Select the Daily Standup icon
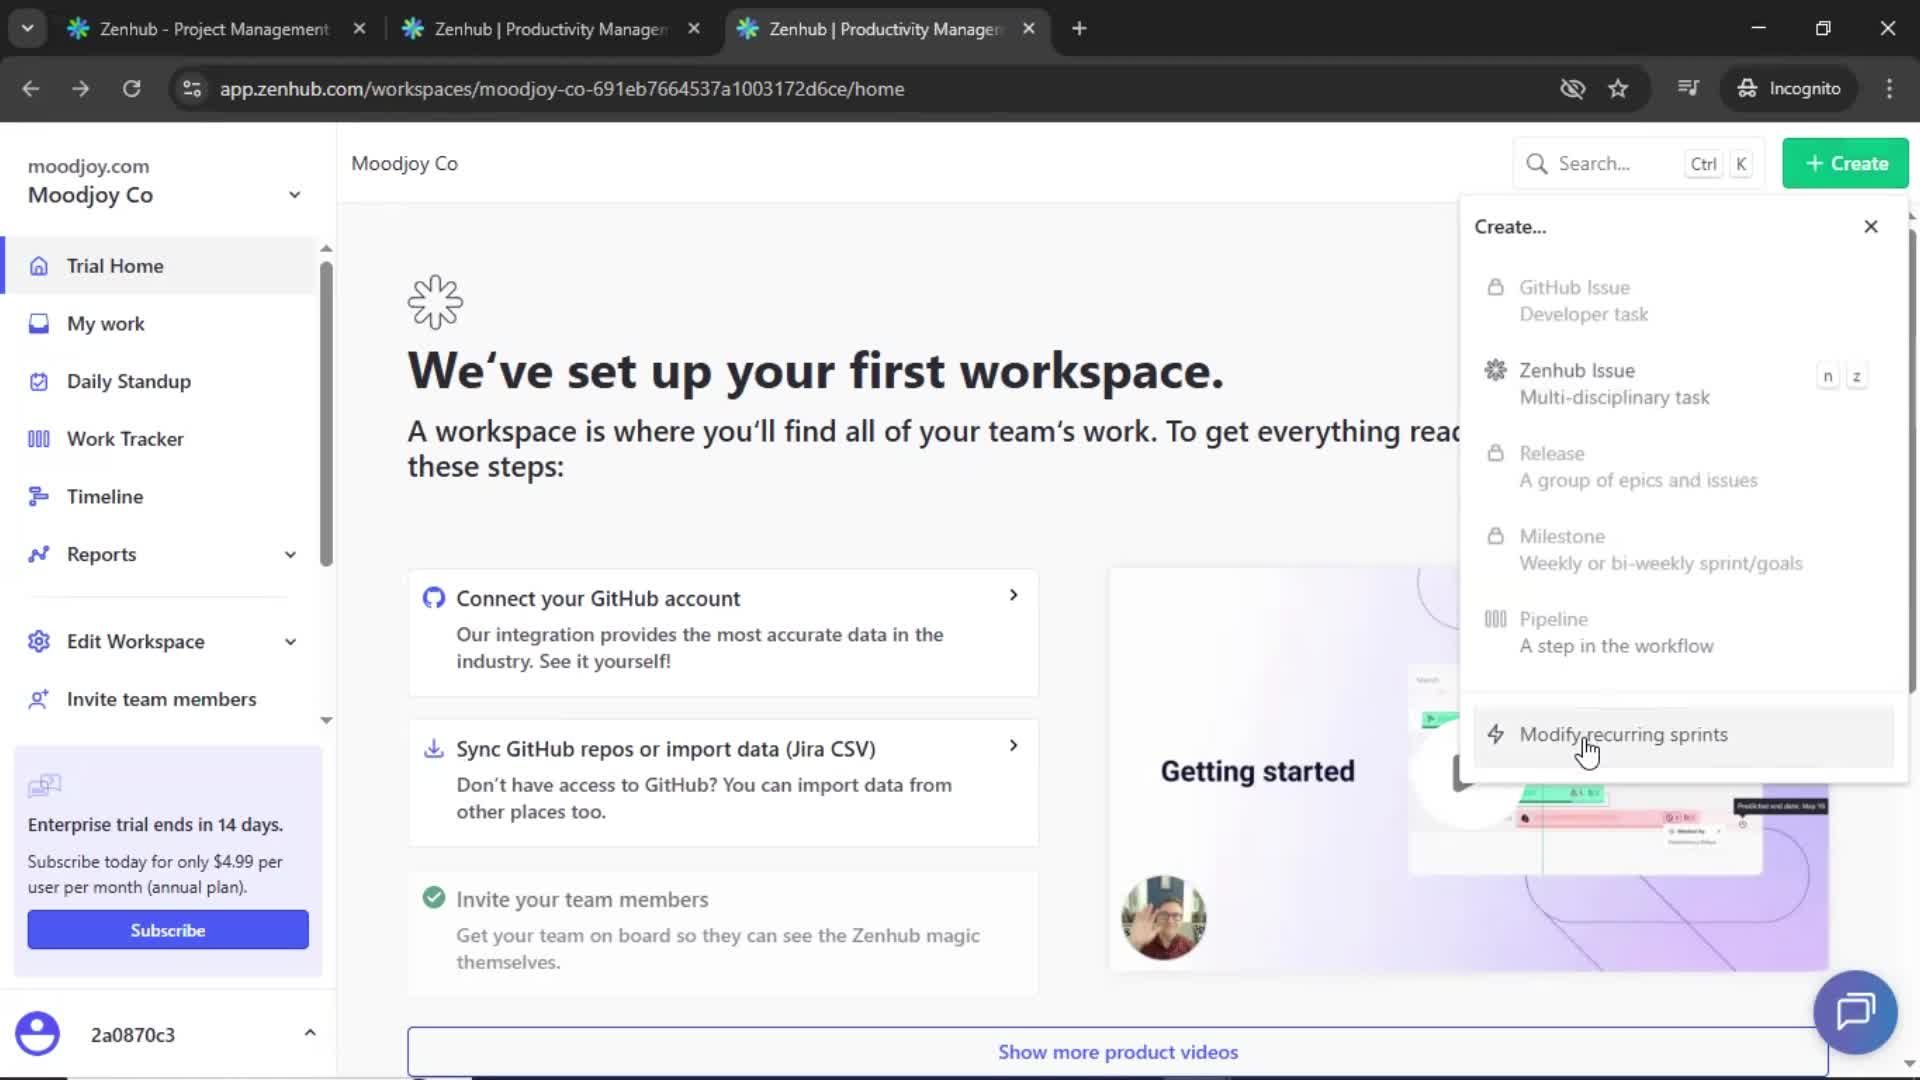 pyautogui.click(x=38, y=381)
